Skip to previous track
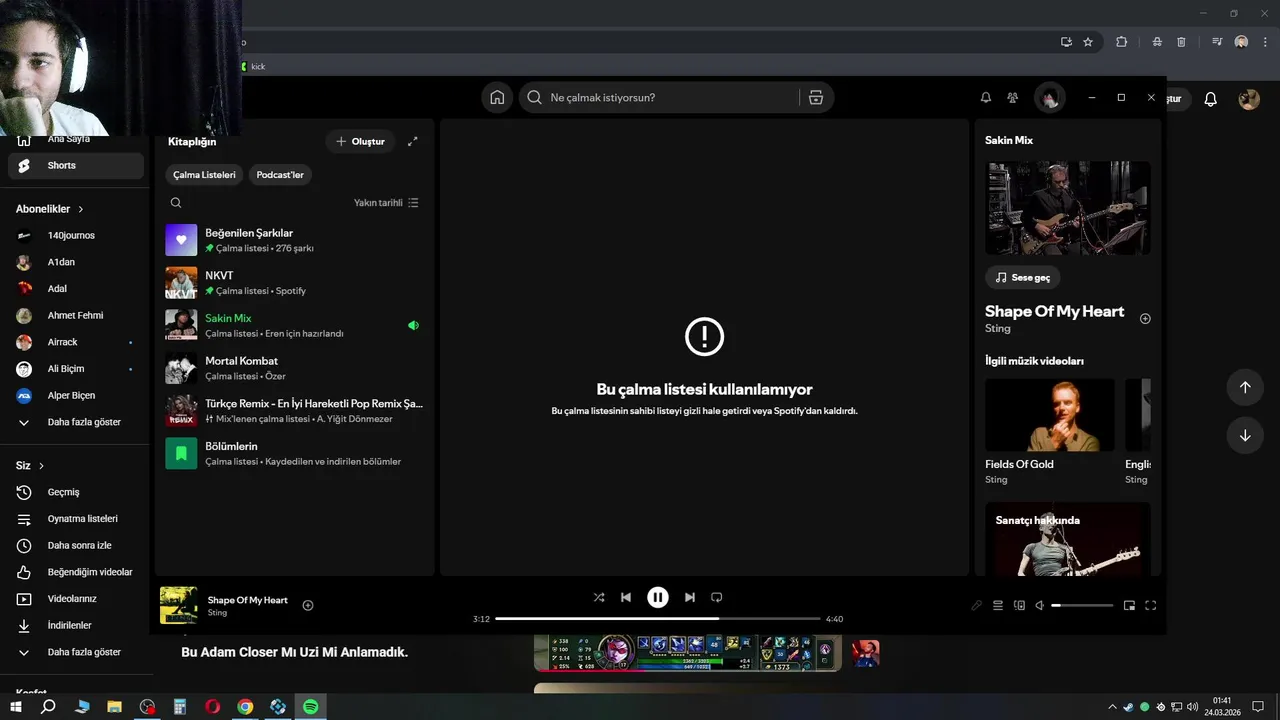This screenshot has width=1280, height=720. click(626, 597)
